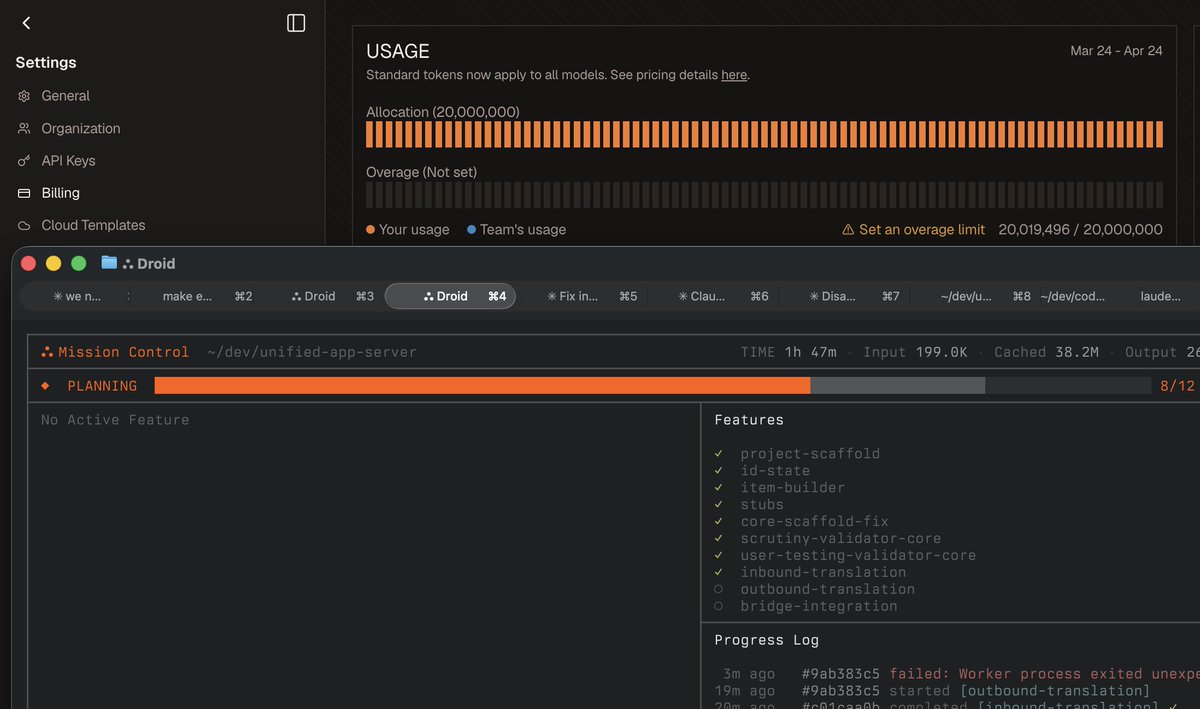Click pending circle beside bridge-integration

719,606
